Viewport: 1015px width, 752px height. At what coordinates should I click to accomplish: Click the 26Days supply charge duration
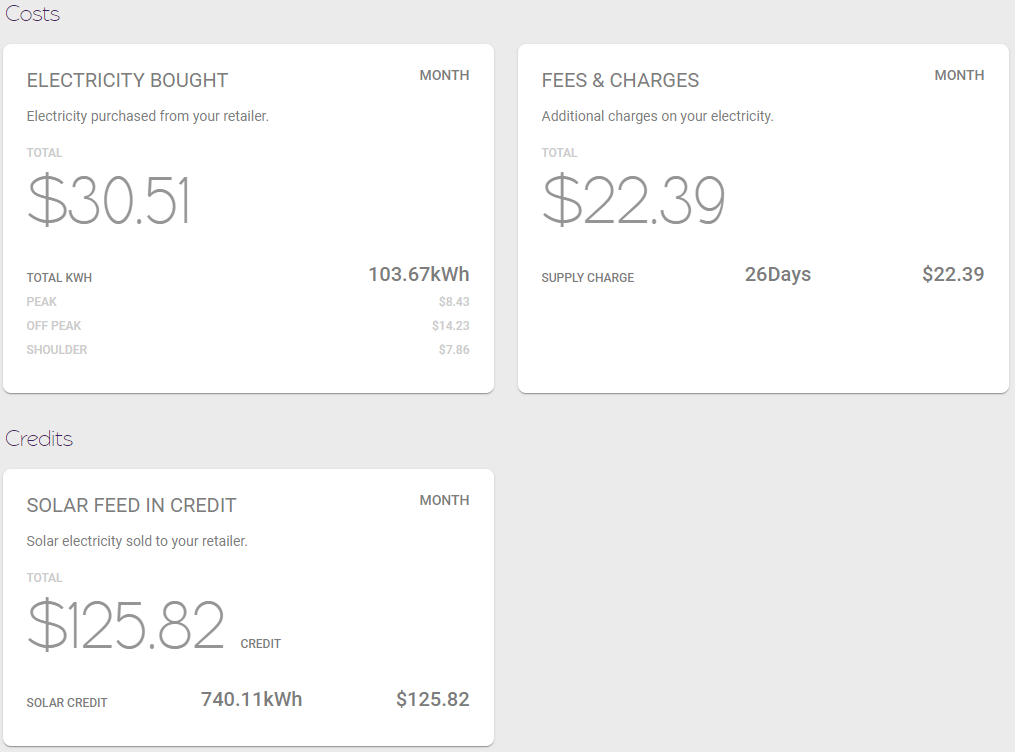(778, 274)
